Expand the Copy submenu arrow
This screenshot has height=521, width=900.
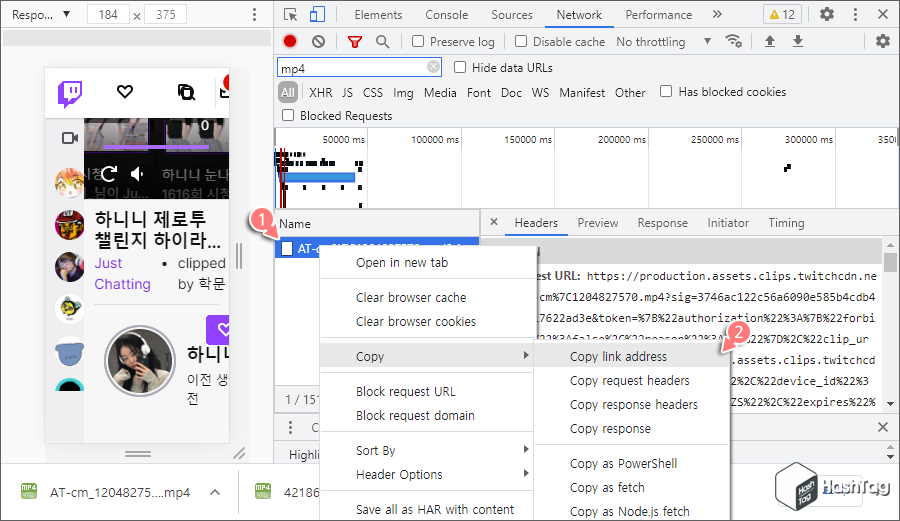point(525,356)
